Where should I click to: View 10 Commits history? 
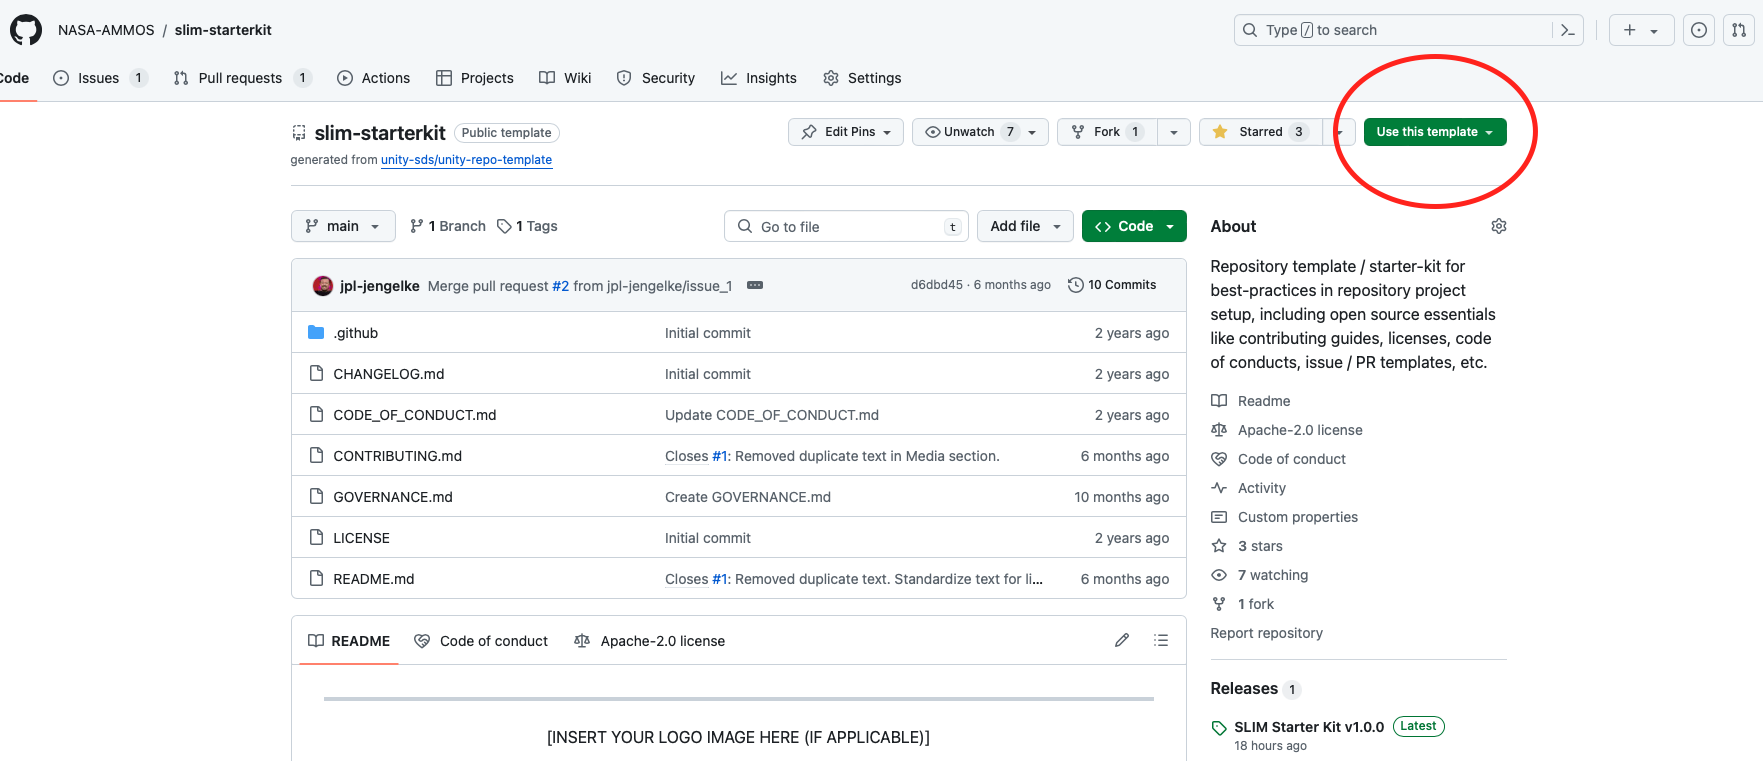(1112, 285)
